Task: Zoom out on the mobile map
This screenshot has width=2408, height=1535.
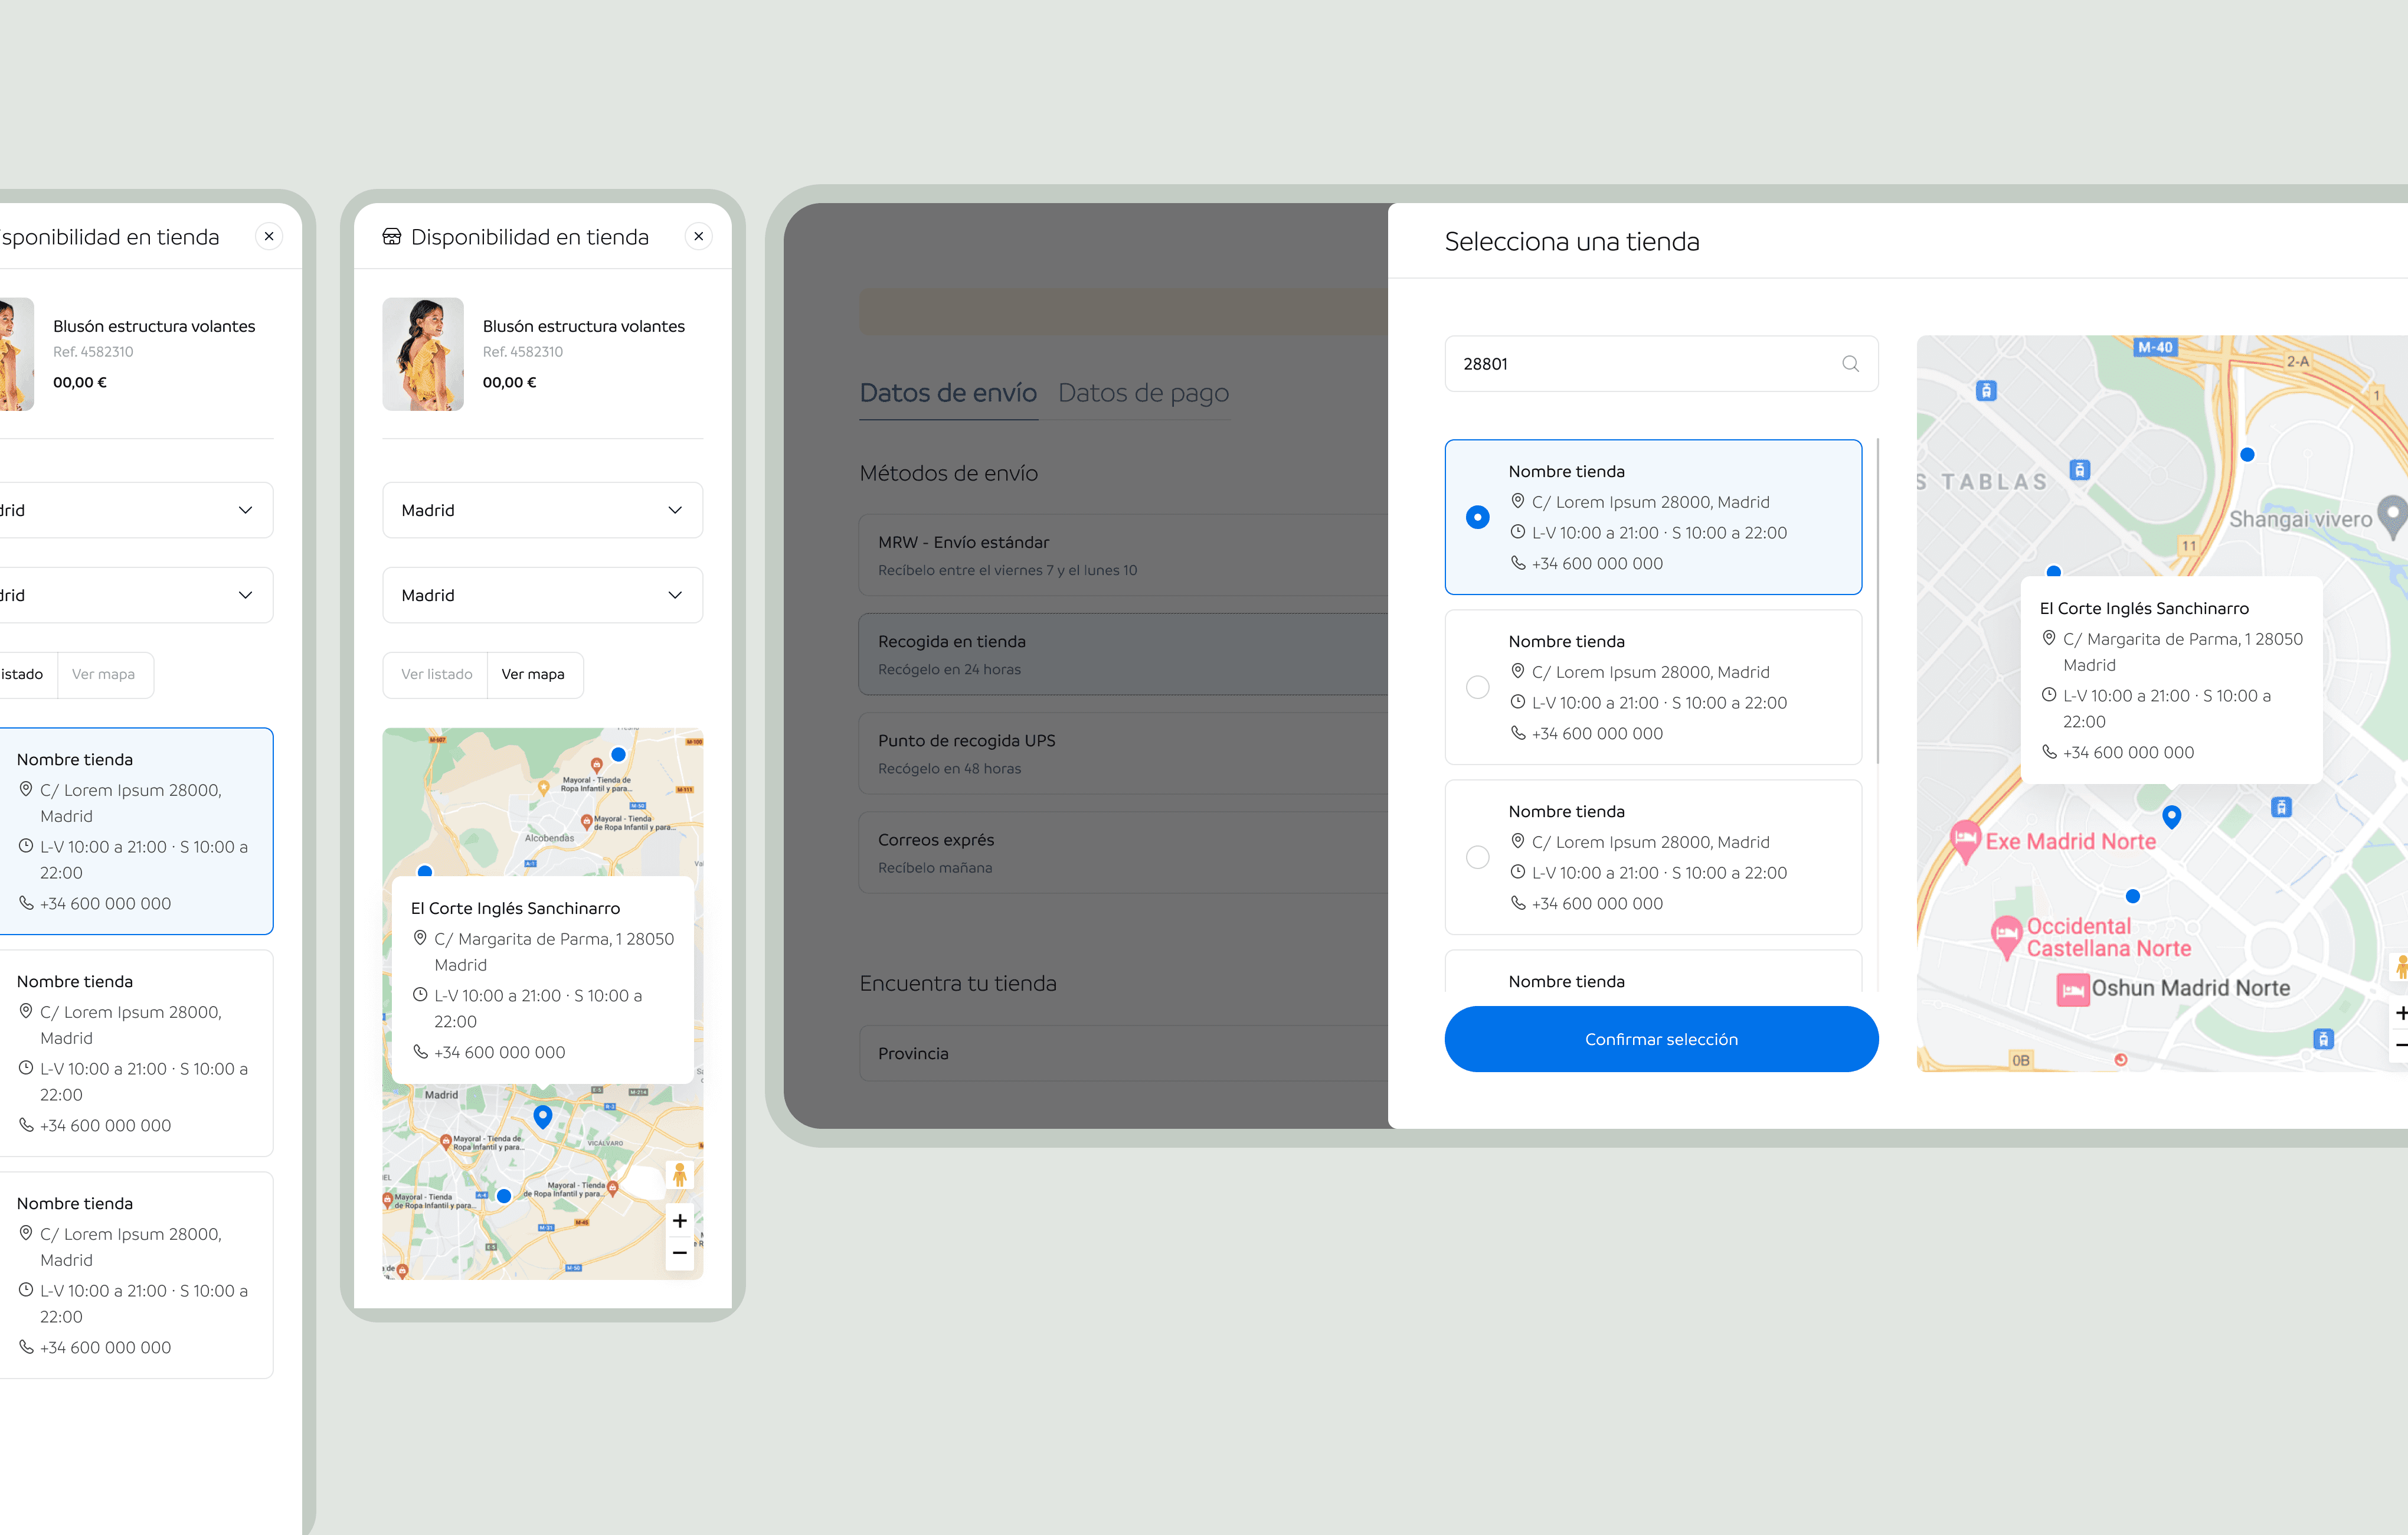Action: (x=680, y=1253)
